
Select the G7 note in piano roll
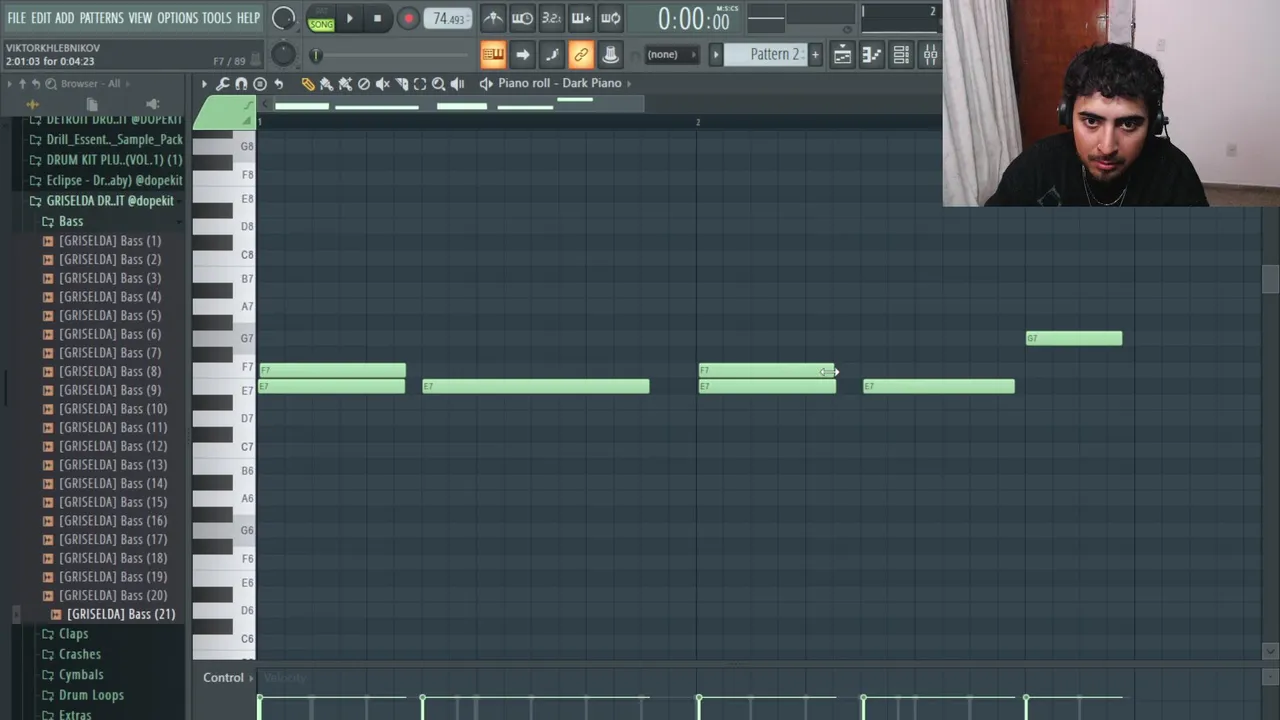click(x=1074, y=338)
